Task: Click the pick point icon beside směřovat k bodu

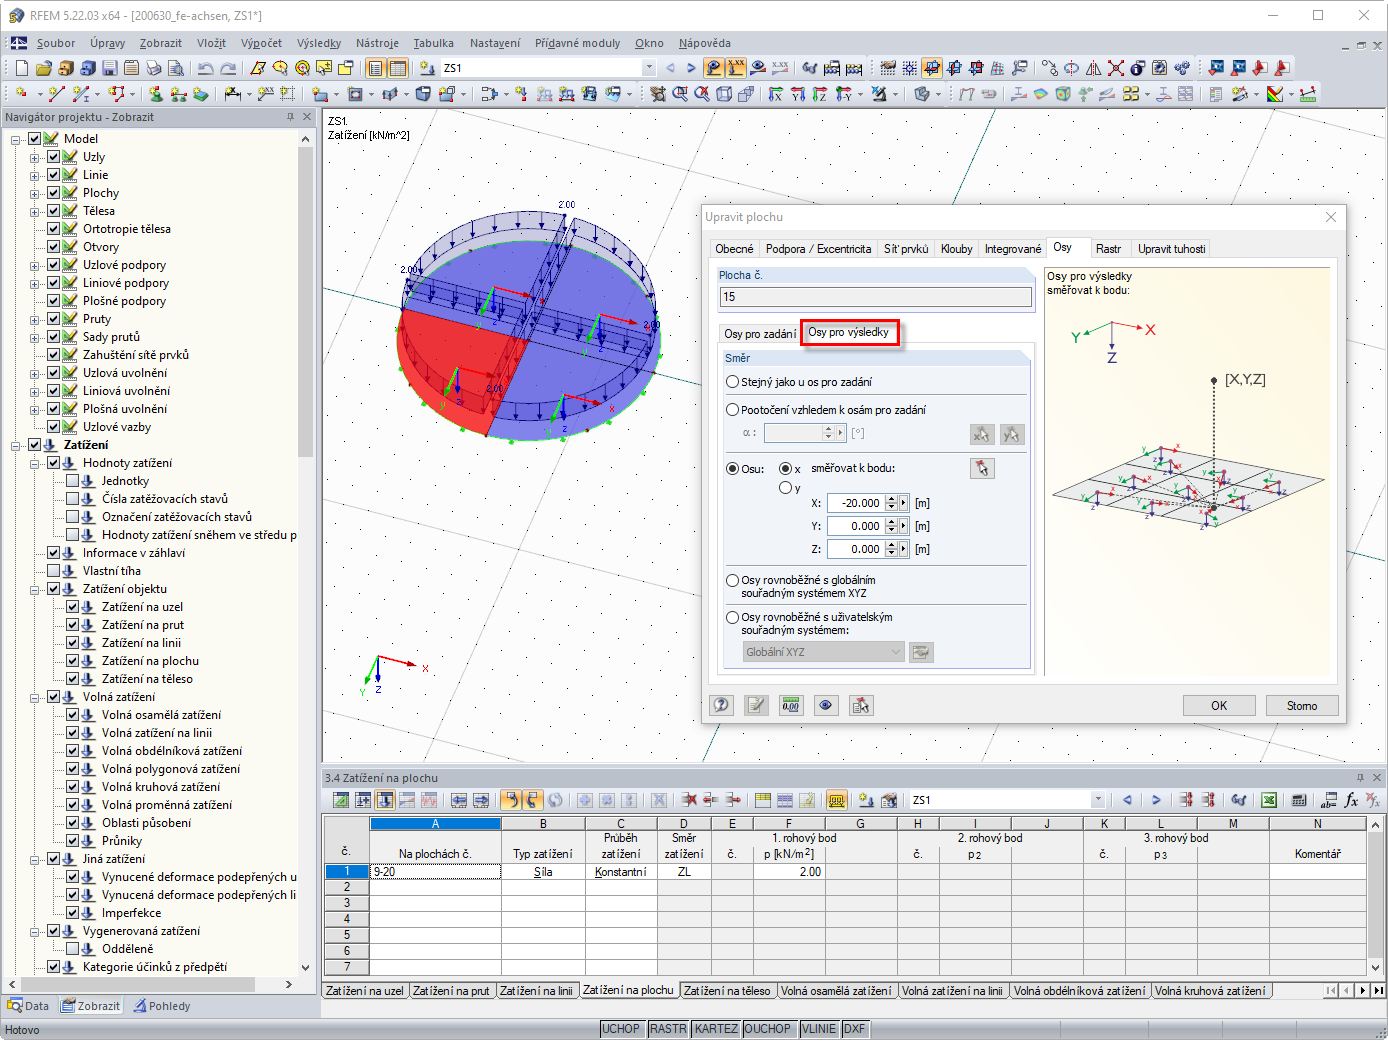Action: pyautogui.click(x=982, y=468)
